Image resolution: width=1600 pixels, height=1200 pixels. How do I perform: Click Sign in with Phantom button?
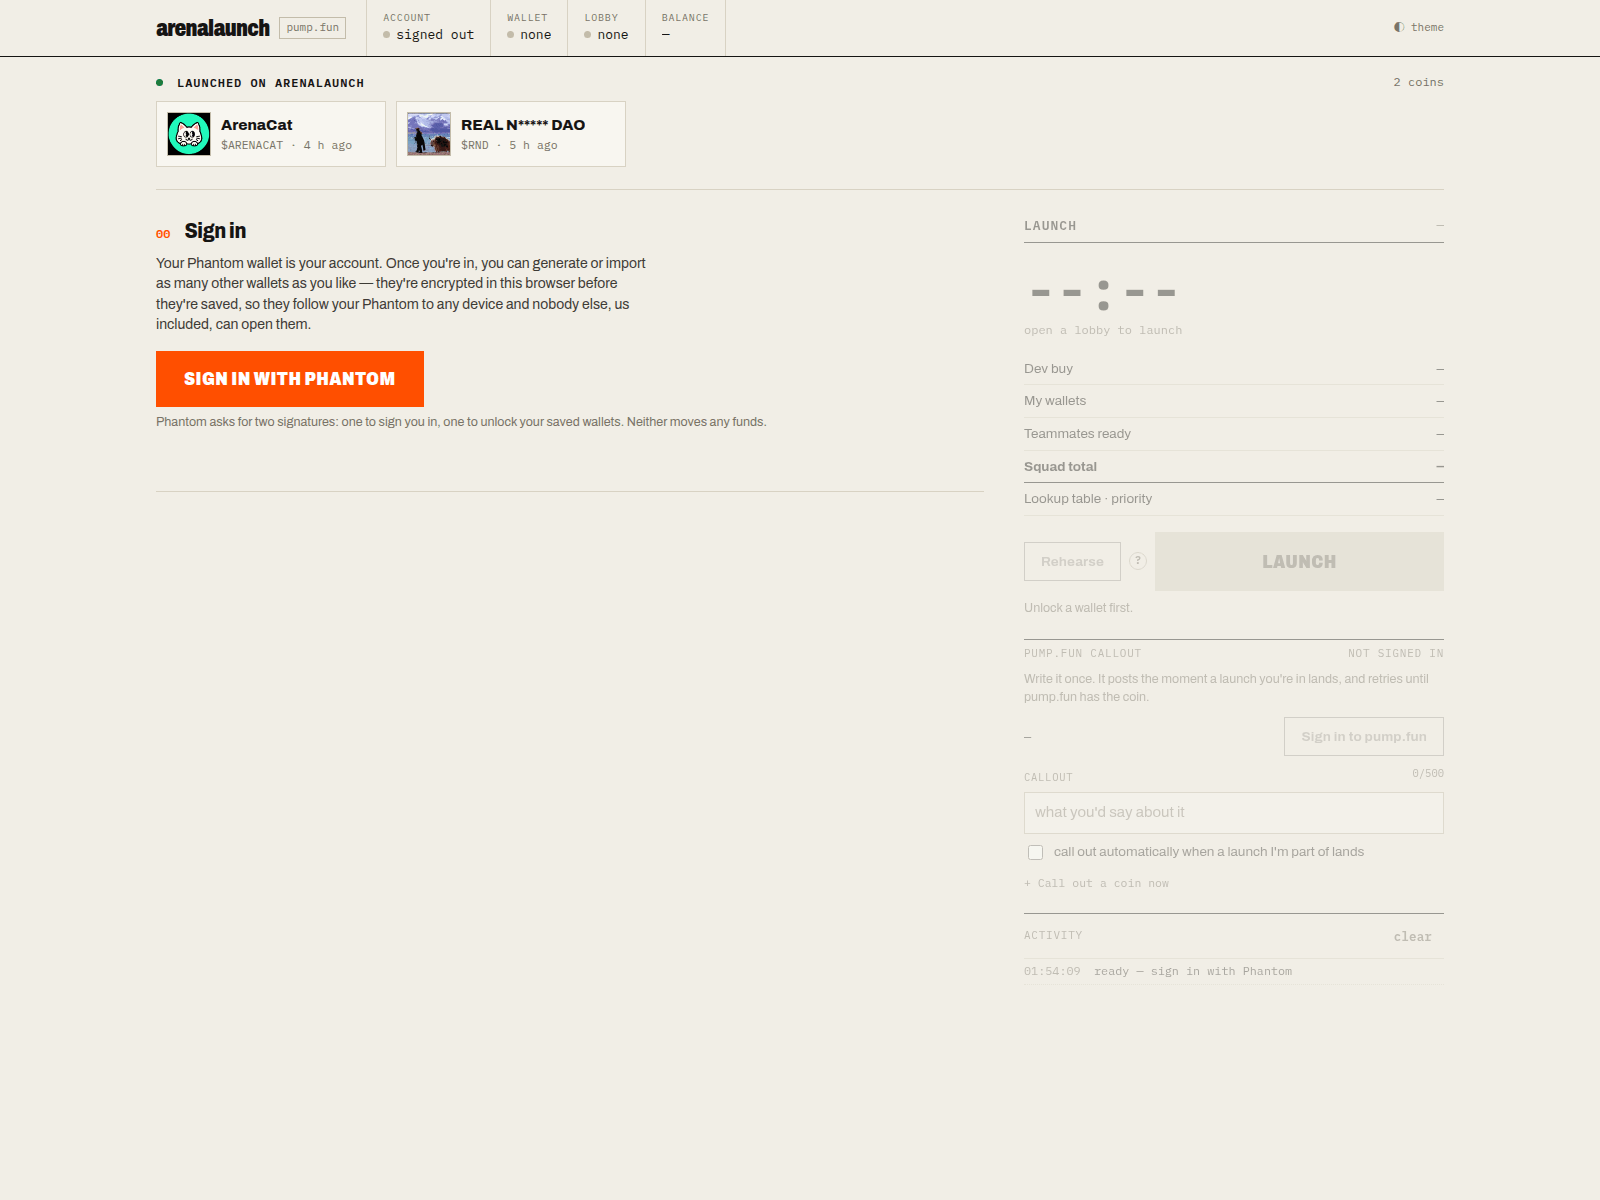[x=290, y=379]
